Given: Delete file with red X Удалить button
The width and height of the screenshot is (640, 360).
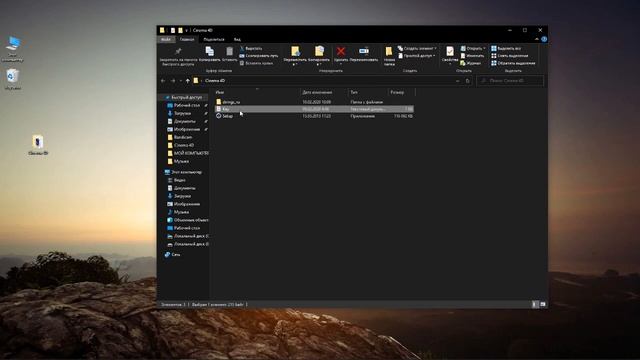Looking at the screenshot, I should [x=341, y=56].
